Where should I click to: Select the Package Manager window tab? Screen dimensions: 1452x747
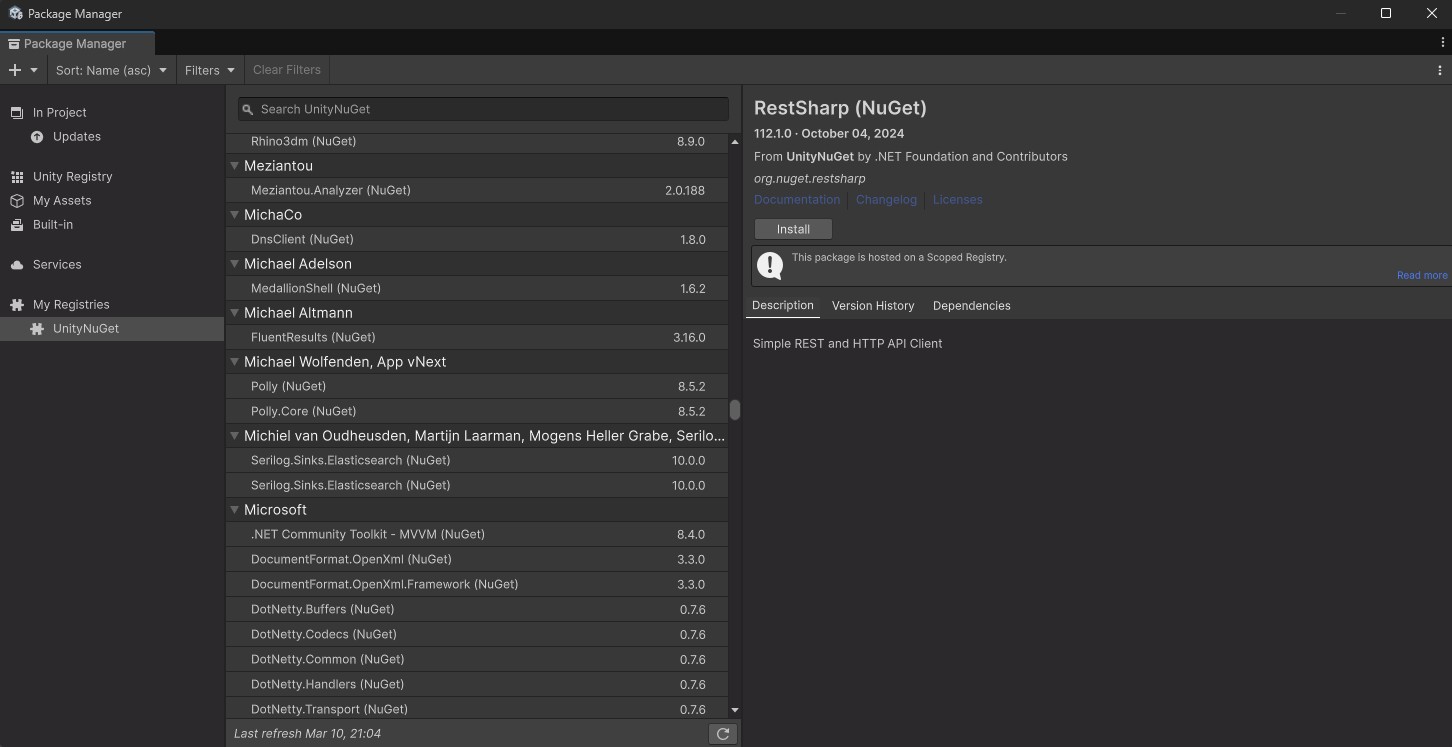tap(77, 43)
